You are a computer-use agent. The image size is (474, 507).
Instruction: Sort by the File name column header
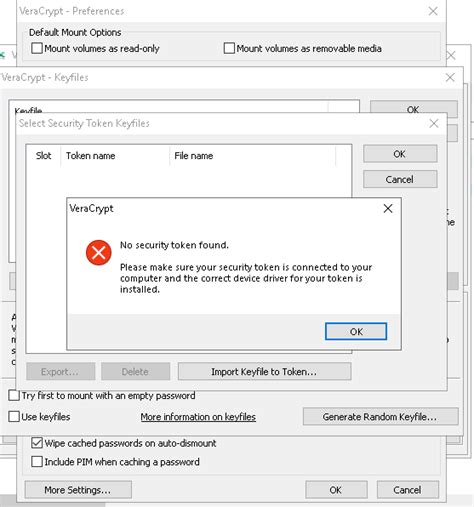[x=253, y=156]
